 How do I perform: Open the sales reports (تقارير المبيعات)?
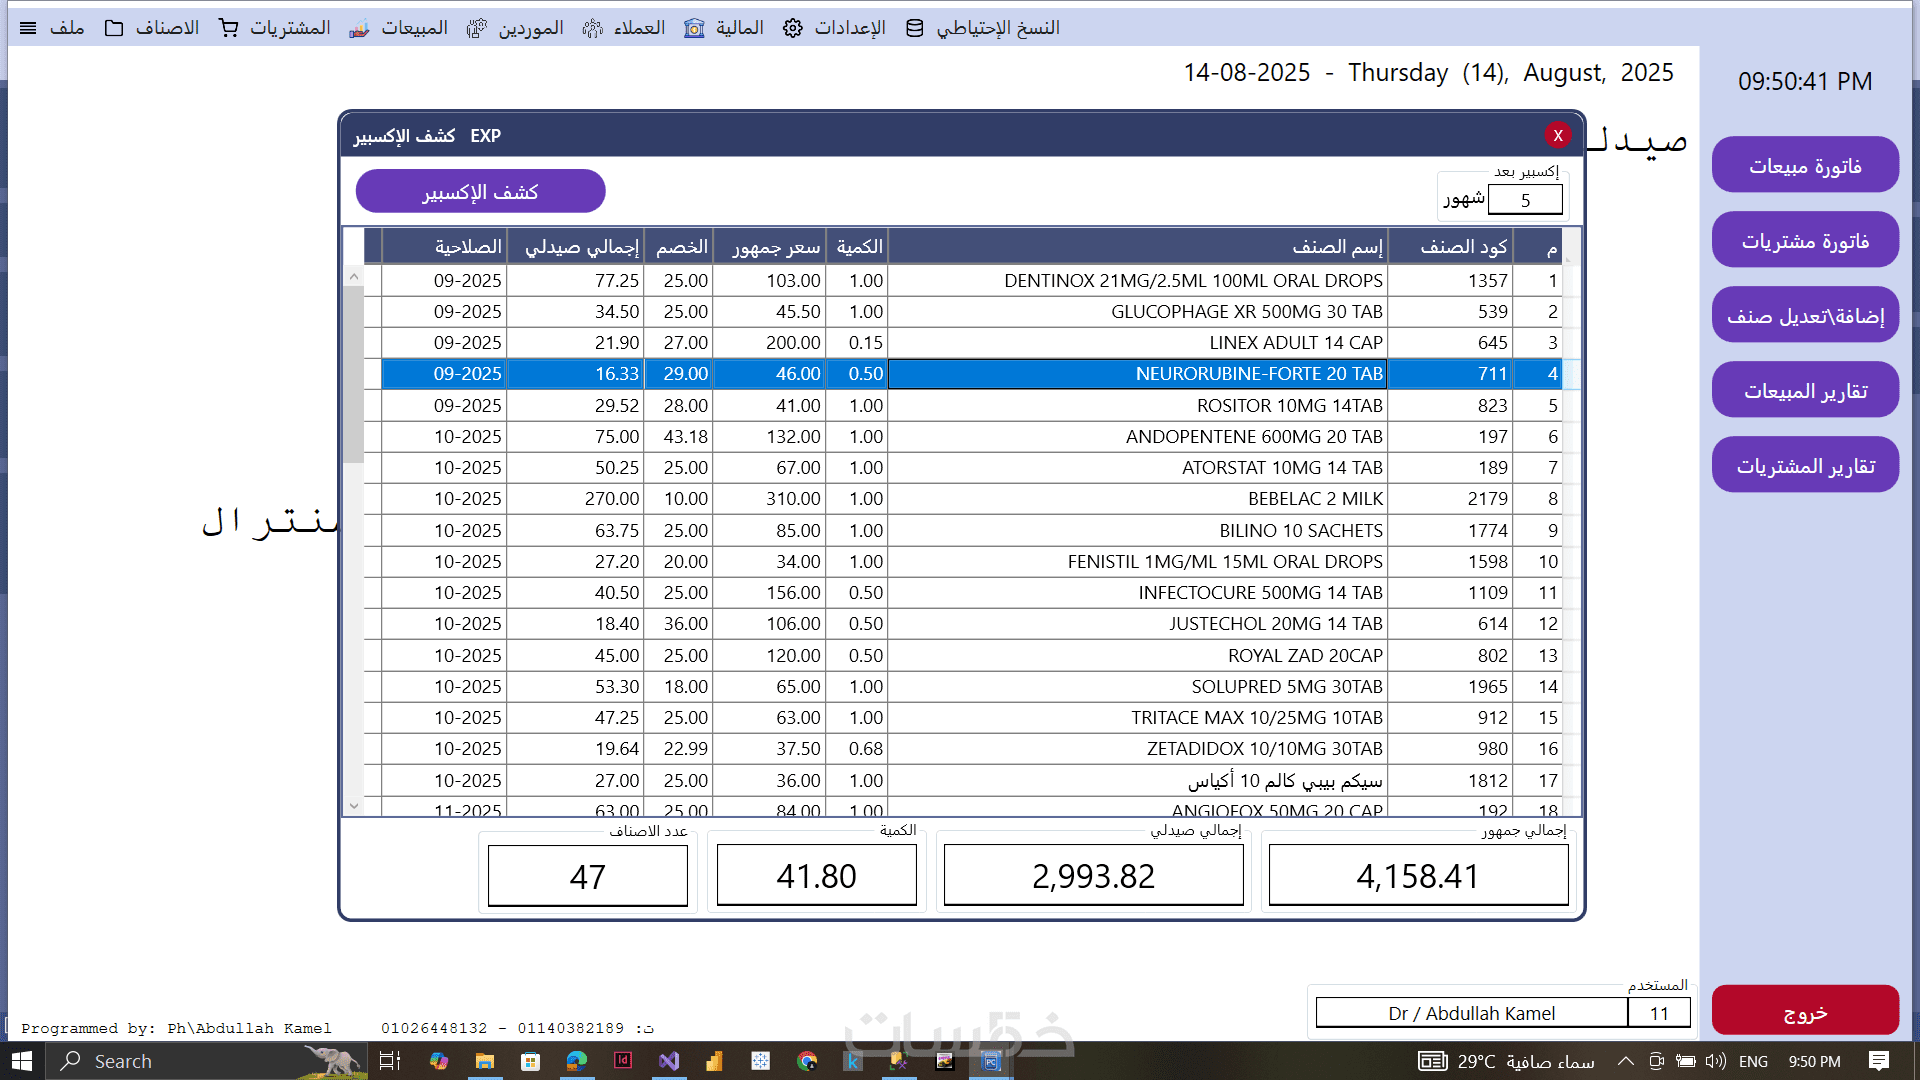(x=1804, y=391)
